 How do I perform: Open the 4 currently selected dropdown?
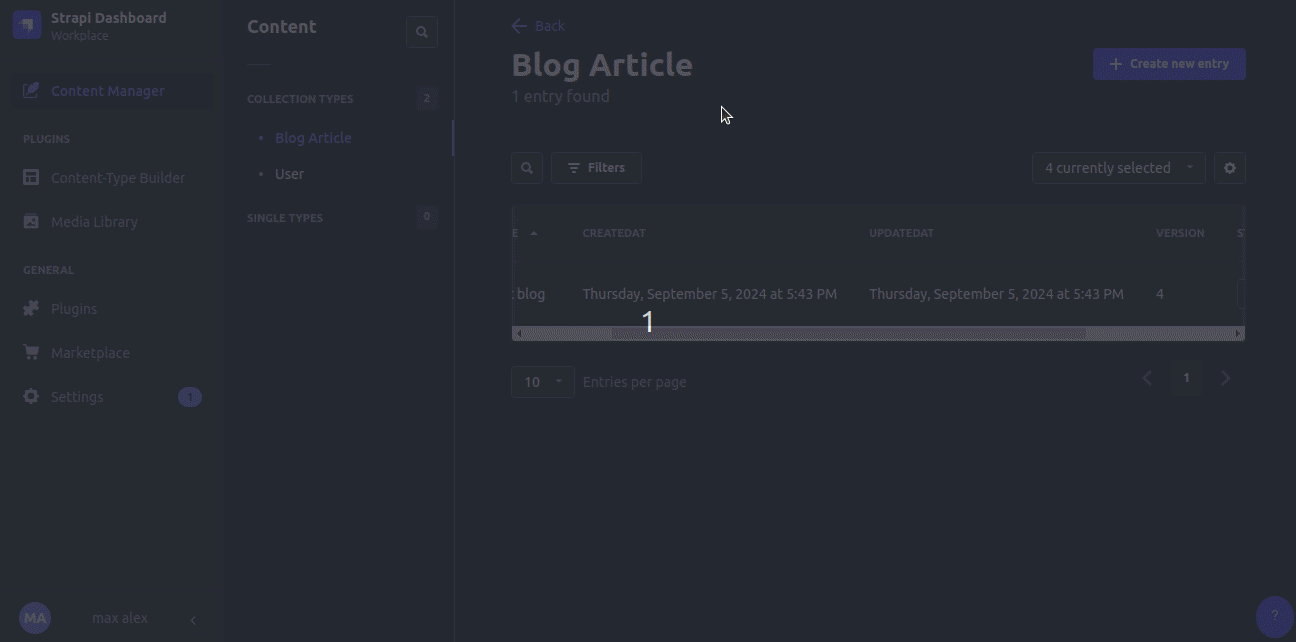tap(1119, 168)
